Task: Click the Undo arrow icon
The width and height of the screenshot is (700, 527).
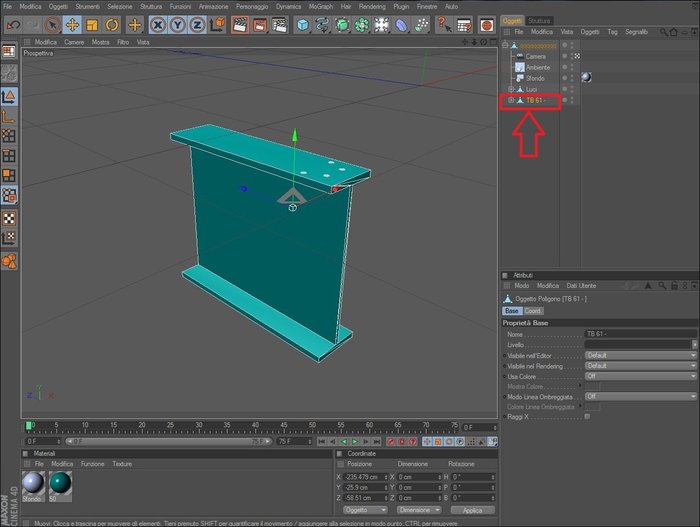Action: (13, 25)
